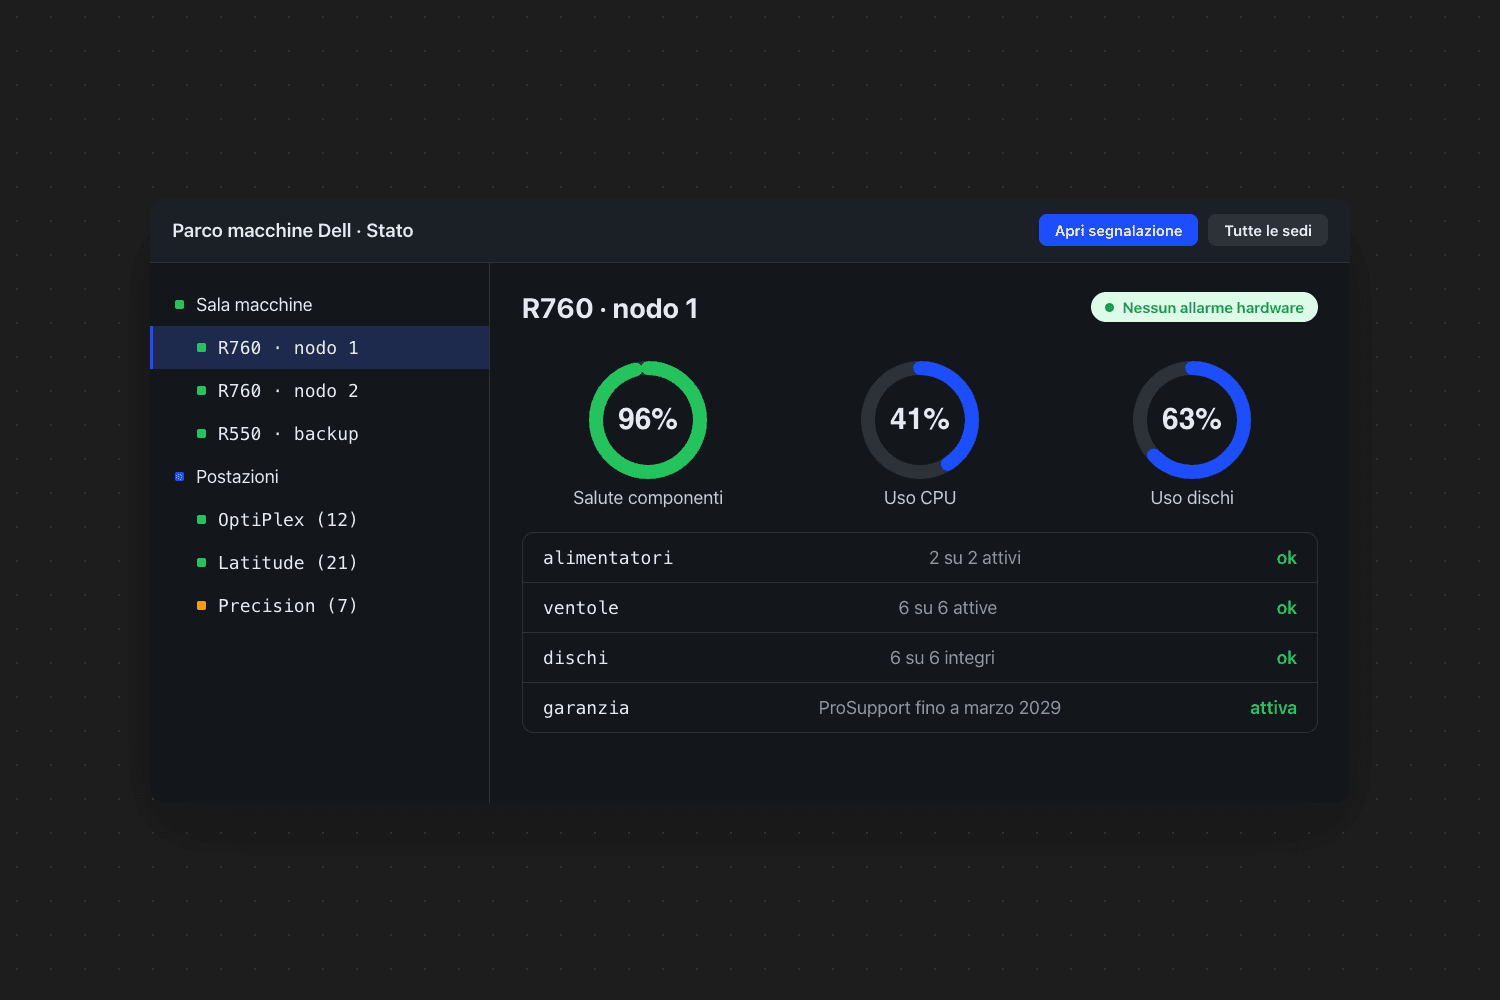The width and height of the screenshot is (1500, 1000).
Task: Click the ok status for ventole
Action: click(x=1287, y=608)
